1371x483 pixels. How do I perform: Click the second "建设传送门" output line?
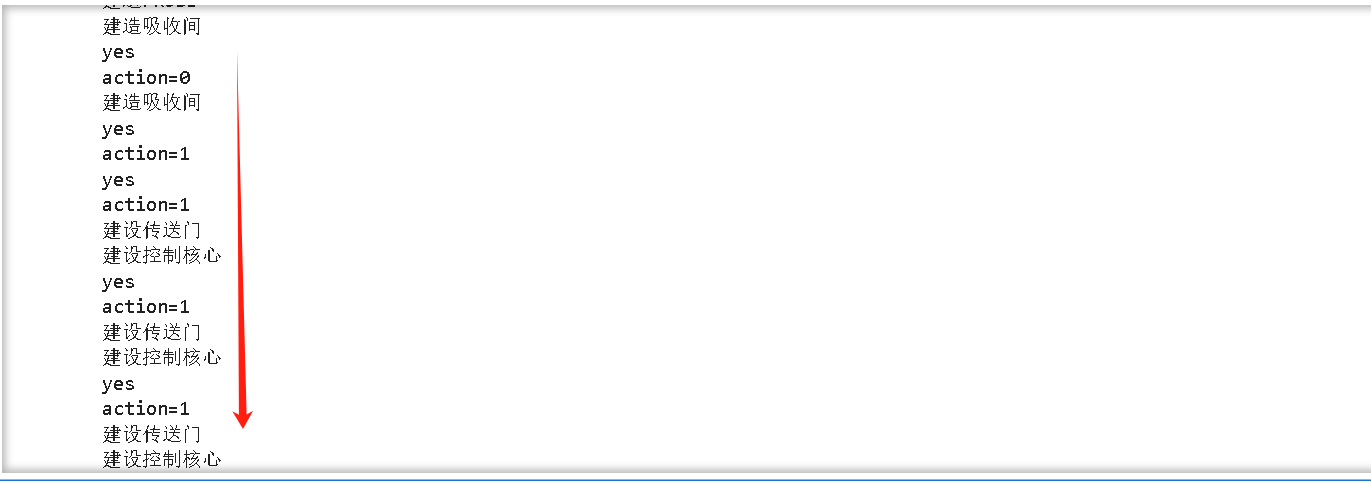tap(152, 332)
